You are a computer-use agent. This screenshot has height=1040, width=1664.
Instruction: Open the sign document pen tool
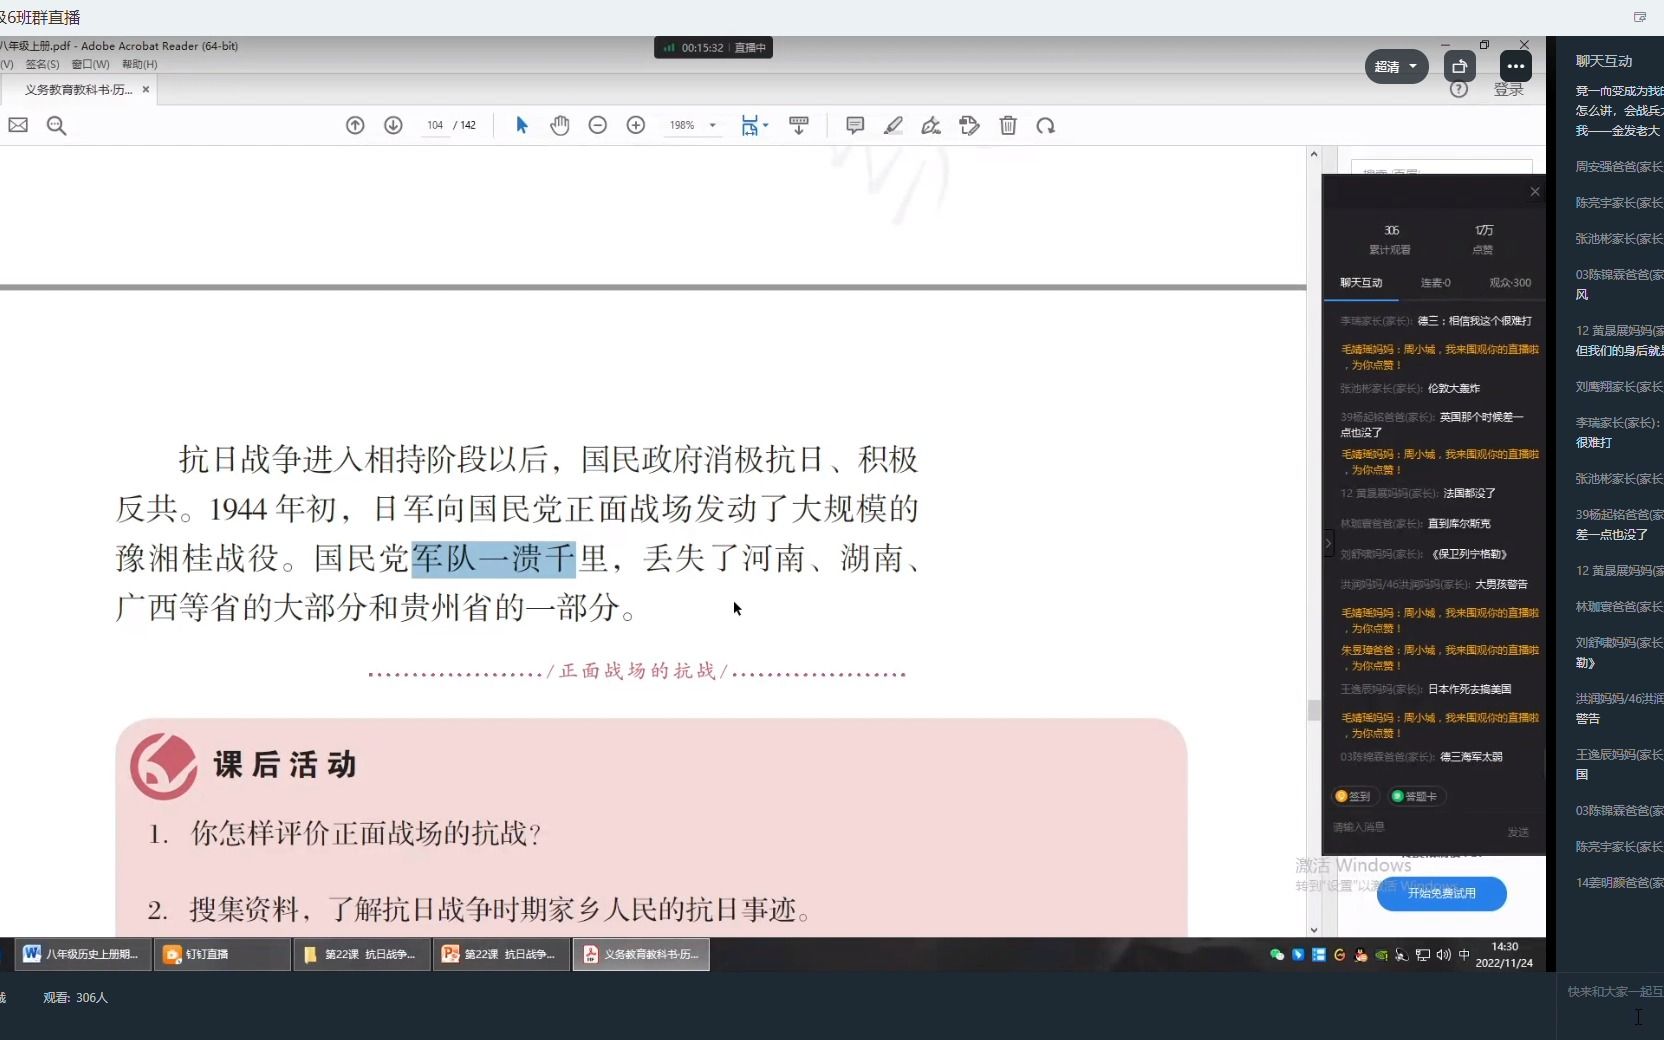931,125
